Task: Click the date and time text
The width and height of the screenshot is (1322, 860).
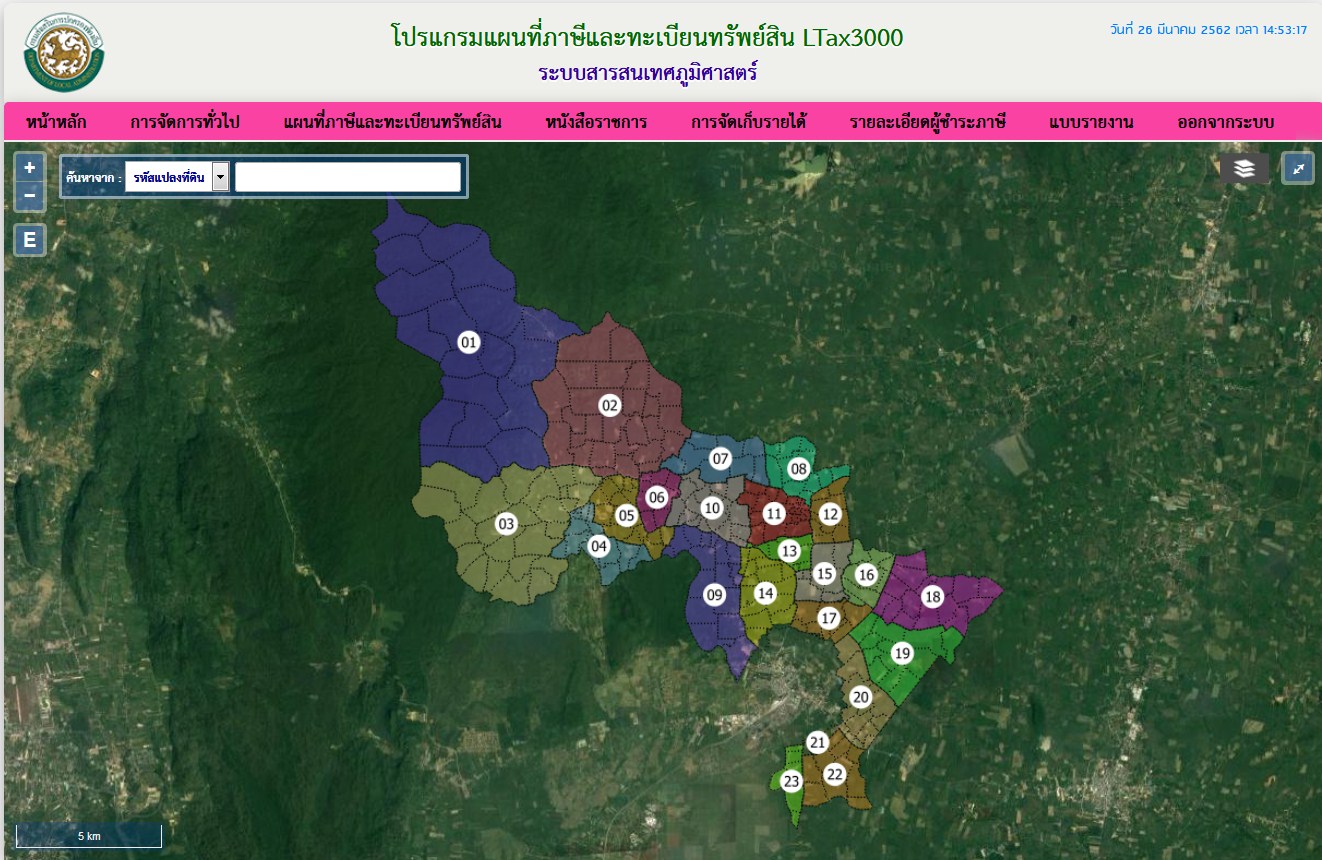Action: click(1208, 30)
